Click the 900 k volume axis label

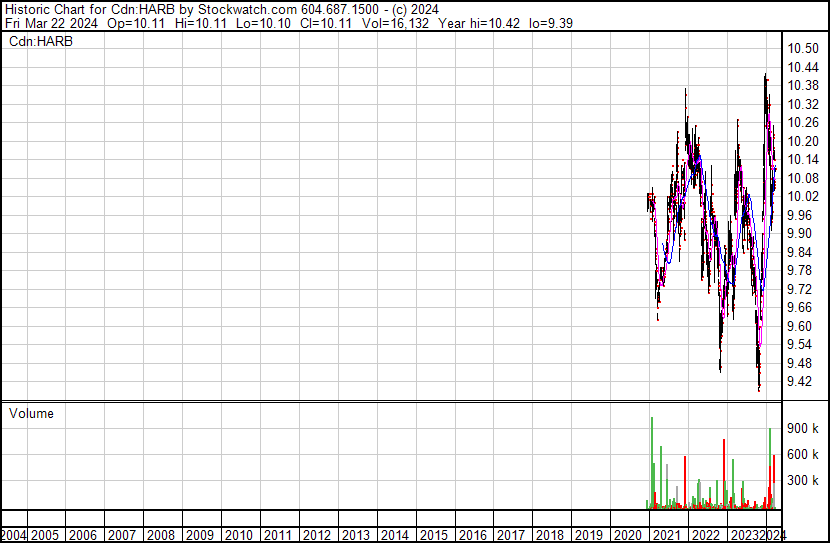[x=803, y=428]
